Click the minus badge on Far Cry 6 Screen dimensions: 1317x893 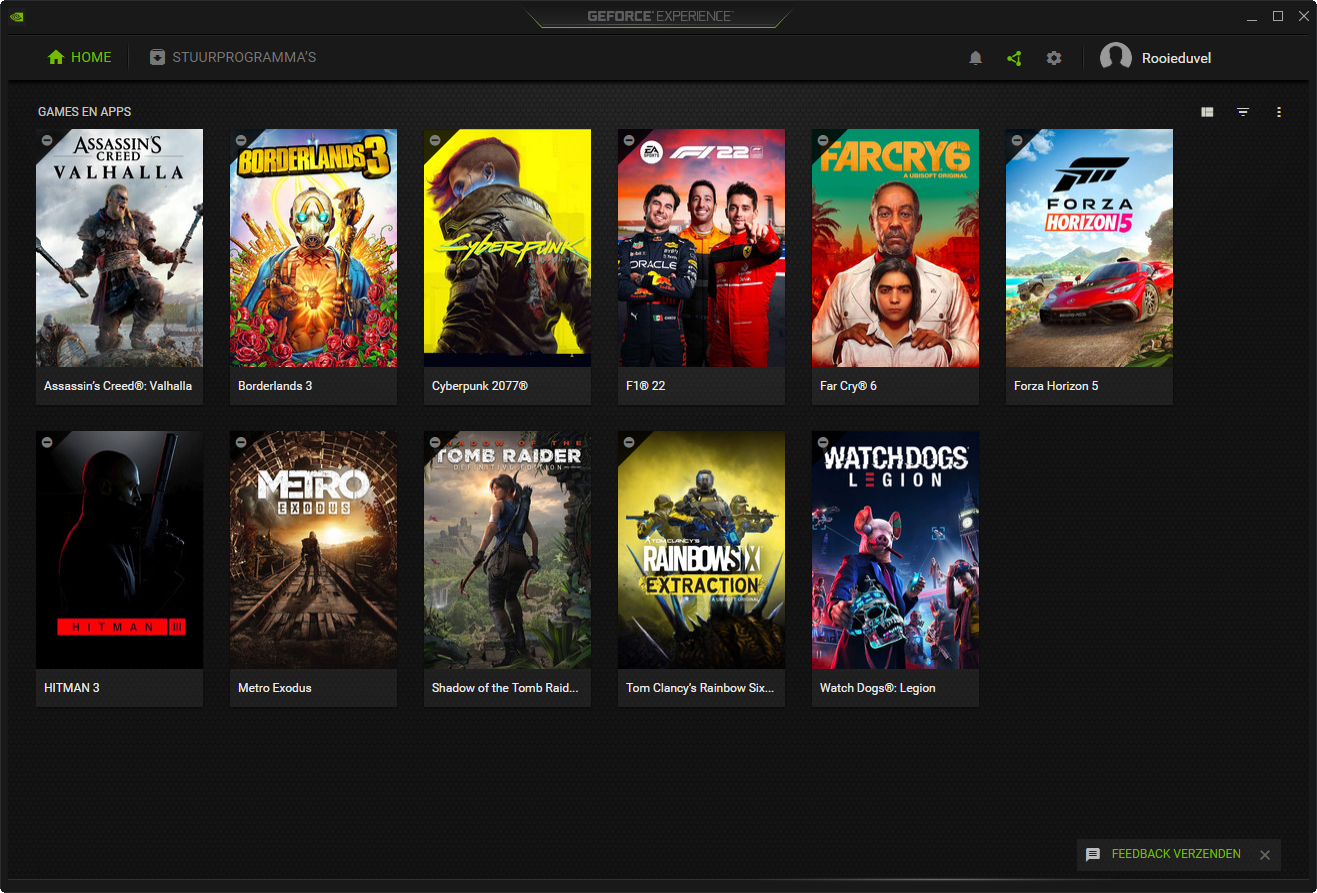click(823, 140)
